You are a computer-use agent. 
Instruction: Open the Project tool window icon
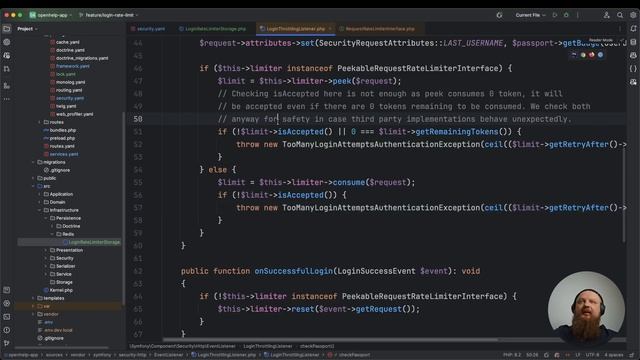coord(7,29)
